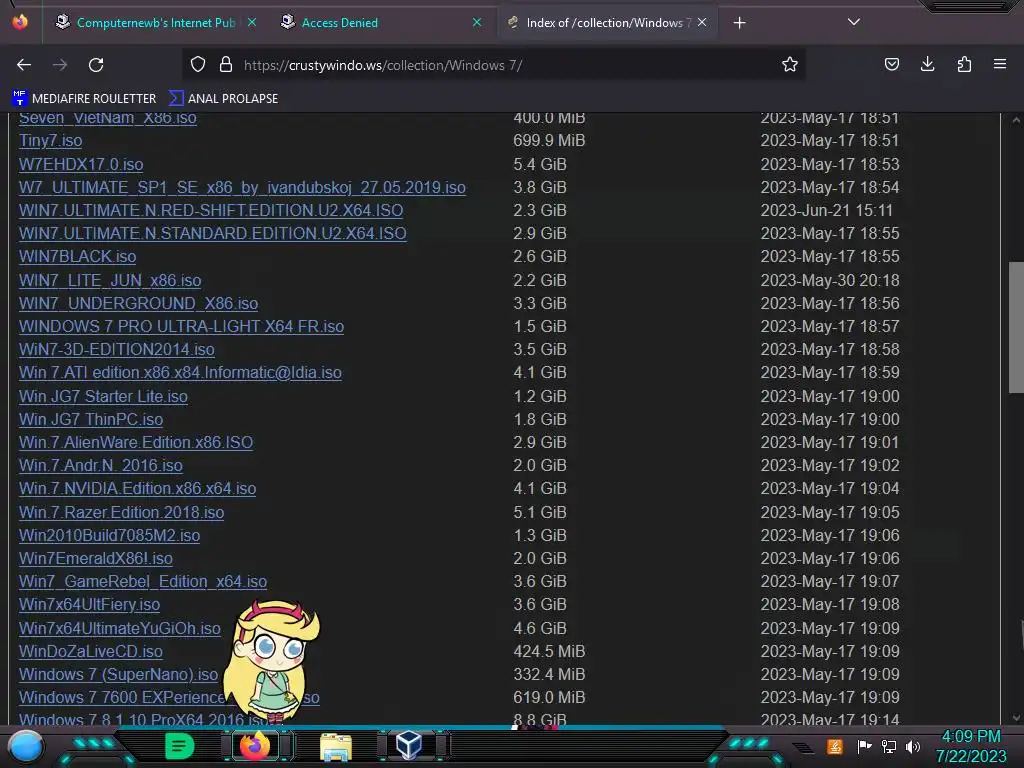Screen dimensions: 1024x768
Task: Open Win.7.AlienWare.Edition.x86.ISO
Action: pos(136,442)
